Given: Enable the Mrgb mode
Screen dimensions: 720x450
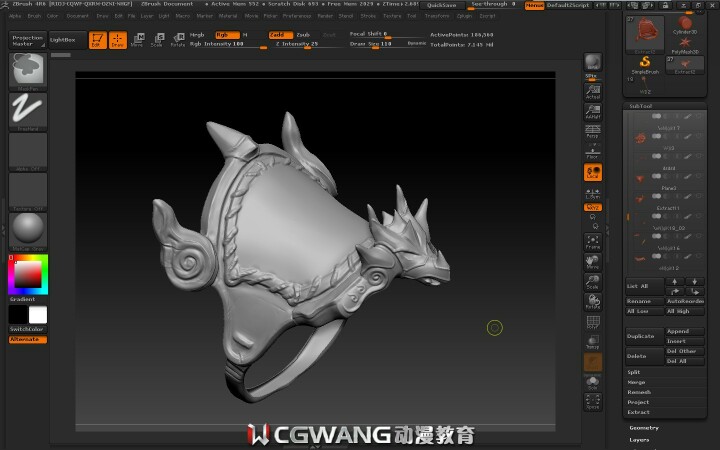Looking at the screenshot, I should click(x=197, y=35).
